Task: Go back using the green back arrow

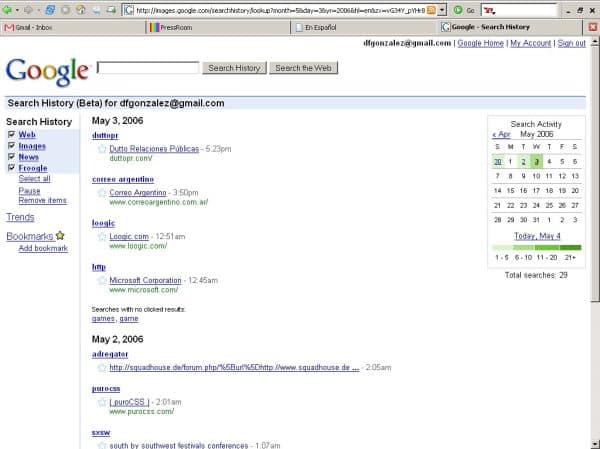Action: pyautogui.click(x=7, y=10)
